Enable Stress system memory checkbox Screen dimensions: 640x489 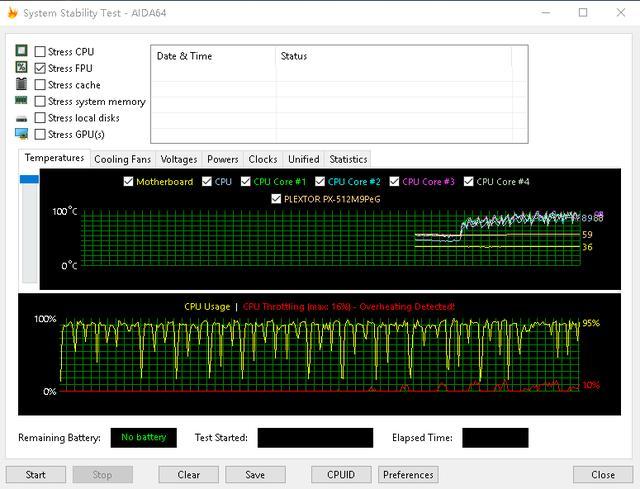[40, 101]
